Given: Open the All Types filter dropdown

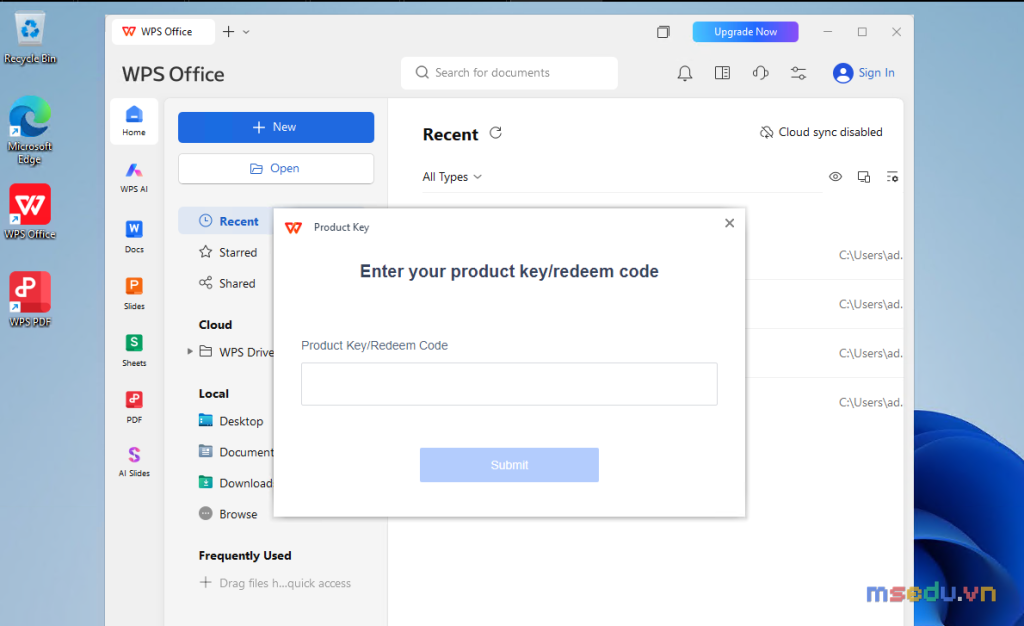Looking at the screenshot, I should 452,177.
